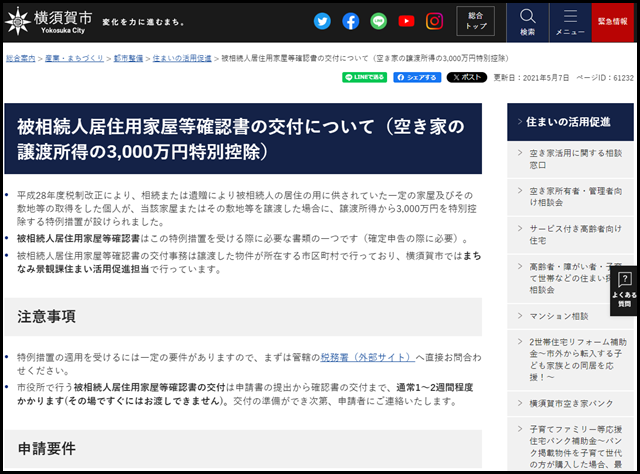Viewport: 640px width, 474px height.
Task: Click the ページID：61232 text
Action: (605, 78)
